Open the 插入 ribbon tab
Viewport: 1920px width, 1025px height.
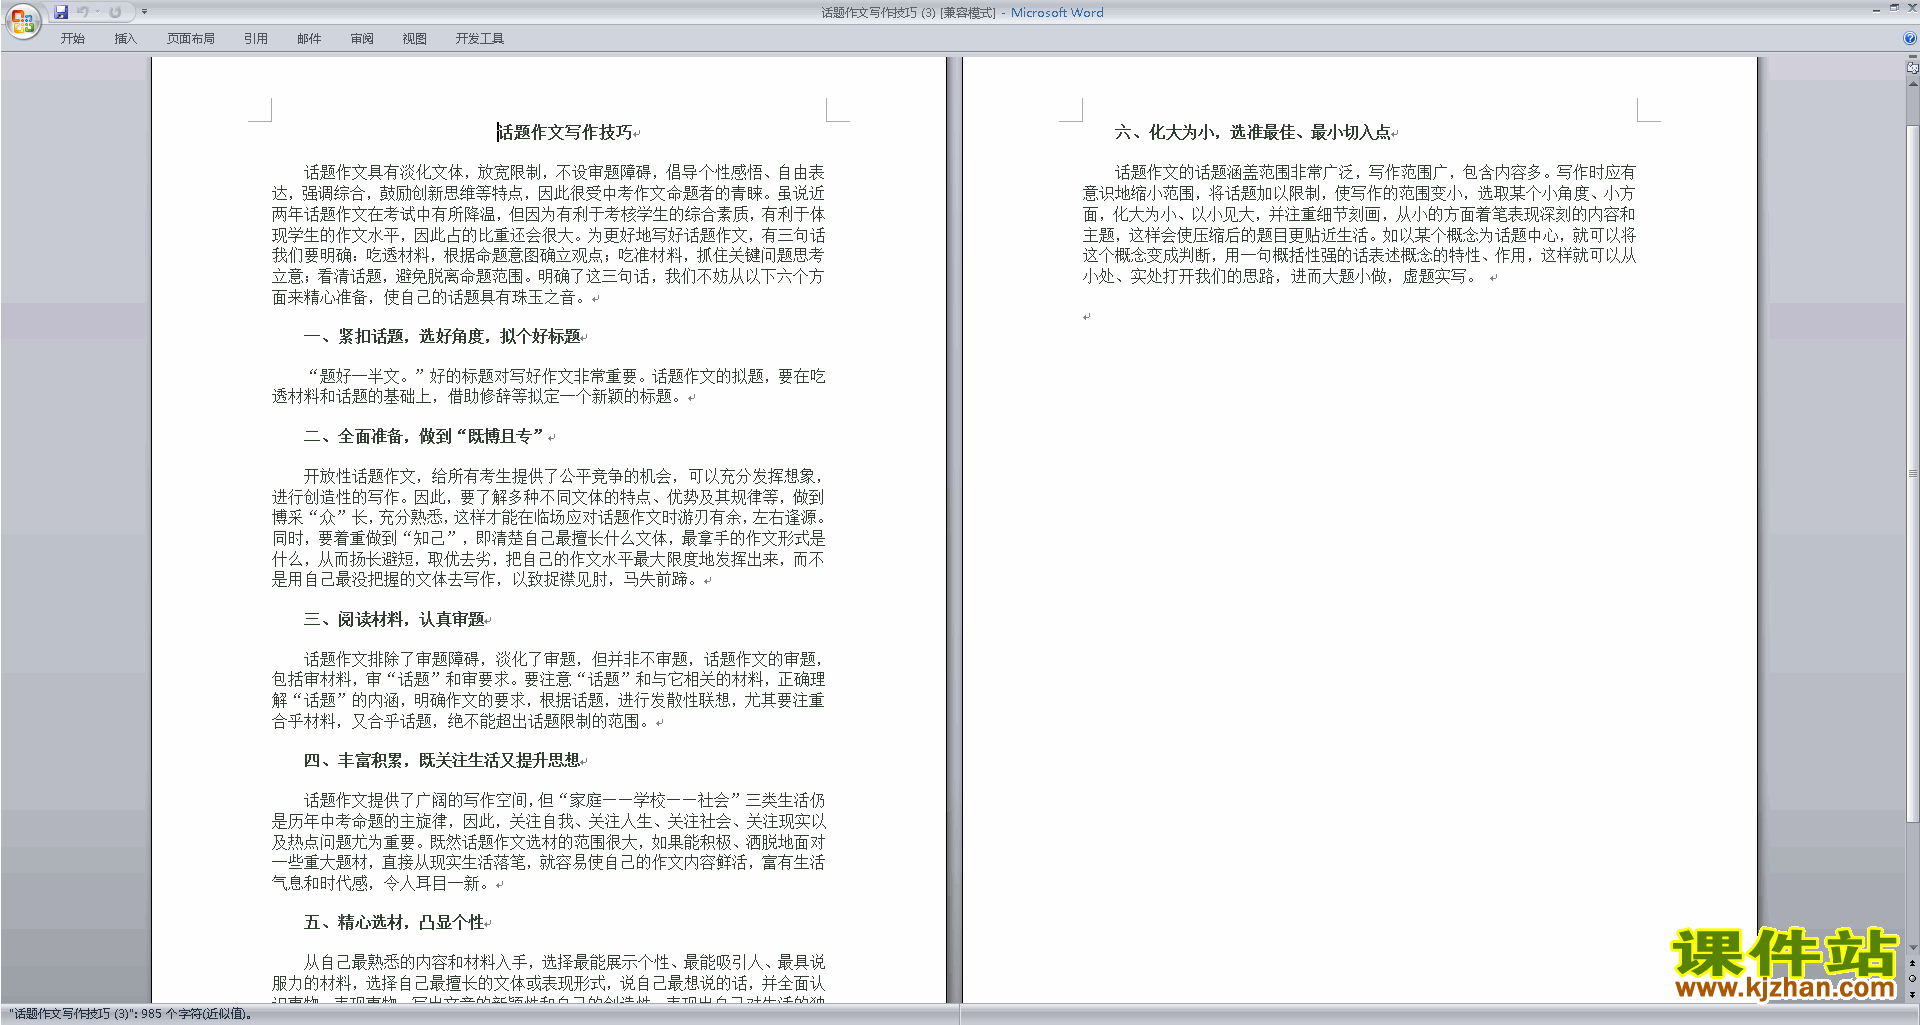[125, 39]
